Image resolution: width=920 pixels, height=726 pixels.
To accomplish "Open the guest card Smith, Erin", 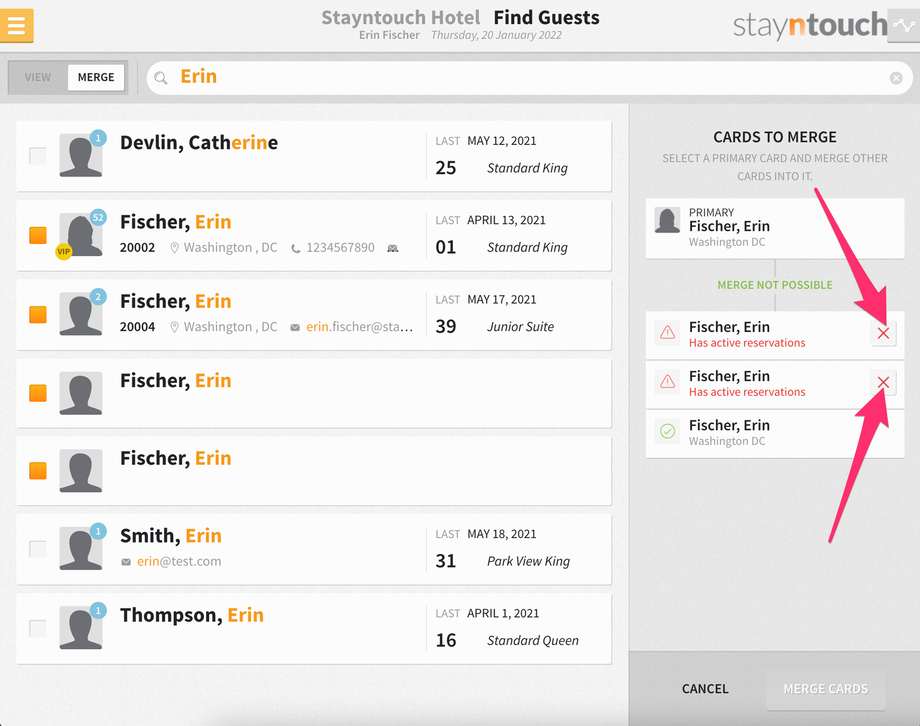I will pyautogui.click(x=314, y=549).
